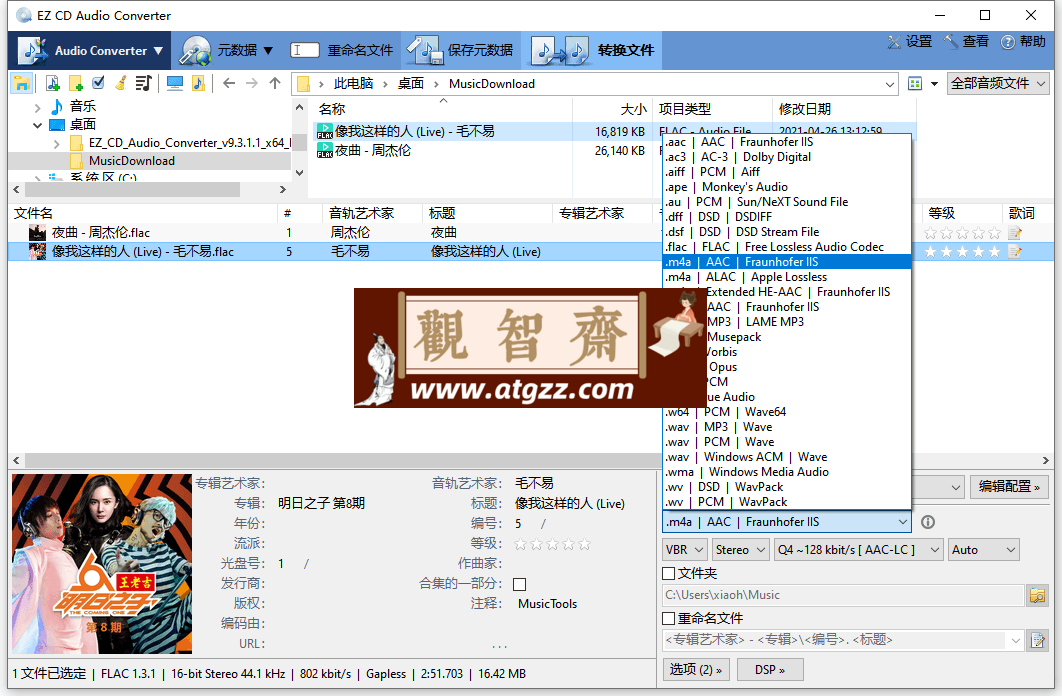Choose .flac FLAC Free Lossless Audio Codec
The image size is (1062, 696).
click(x=786, y=247)
